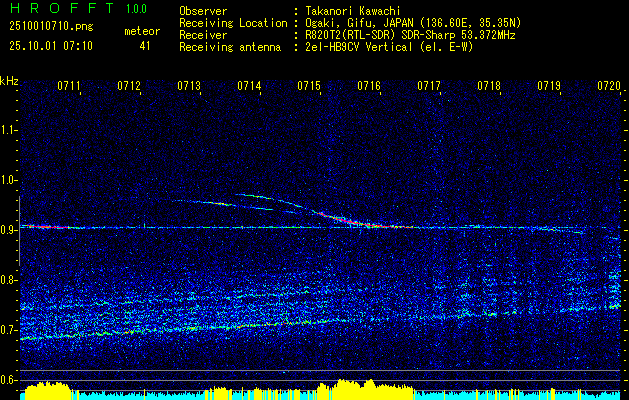This screenshot has width=629, height=400.
Task: Click the 0719 time marker
Action: click(x=549, y=86)
